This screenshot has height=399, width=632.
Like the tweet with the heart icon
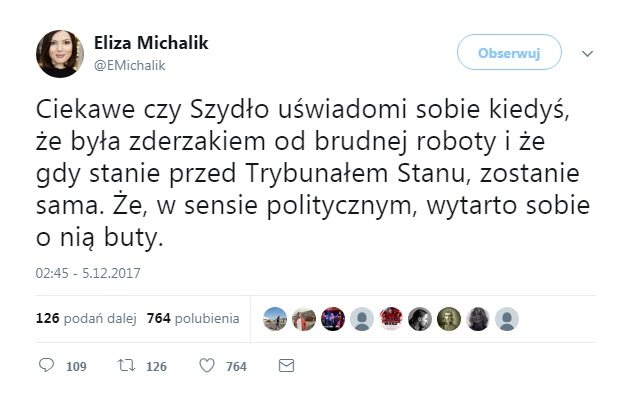pos(207,365)
